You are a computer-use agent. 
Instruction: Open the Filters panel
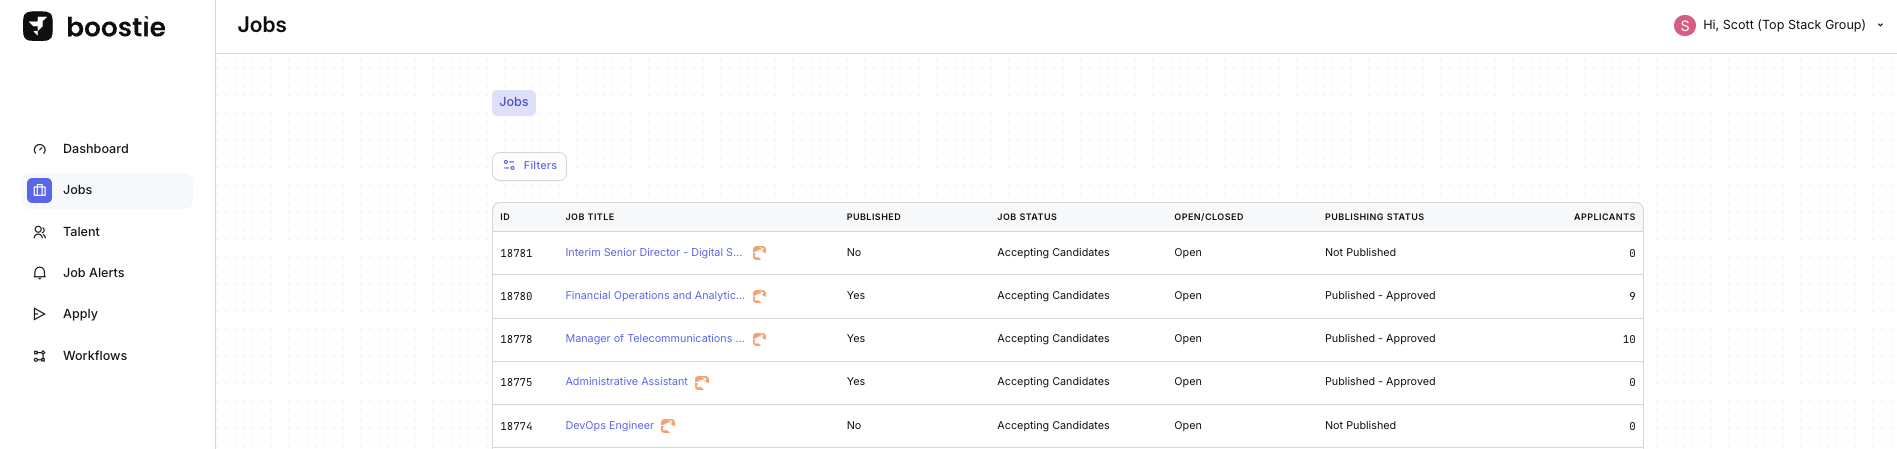pyautogui.click(x=529, y=166)
